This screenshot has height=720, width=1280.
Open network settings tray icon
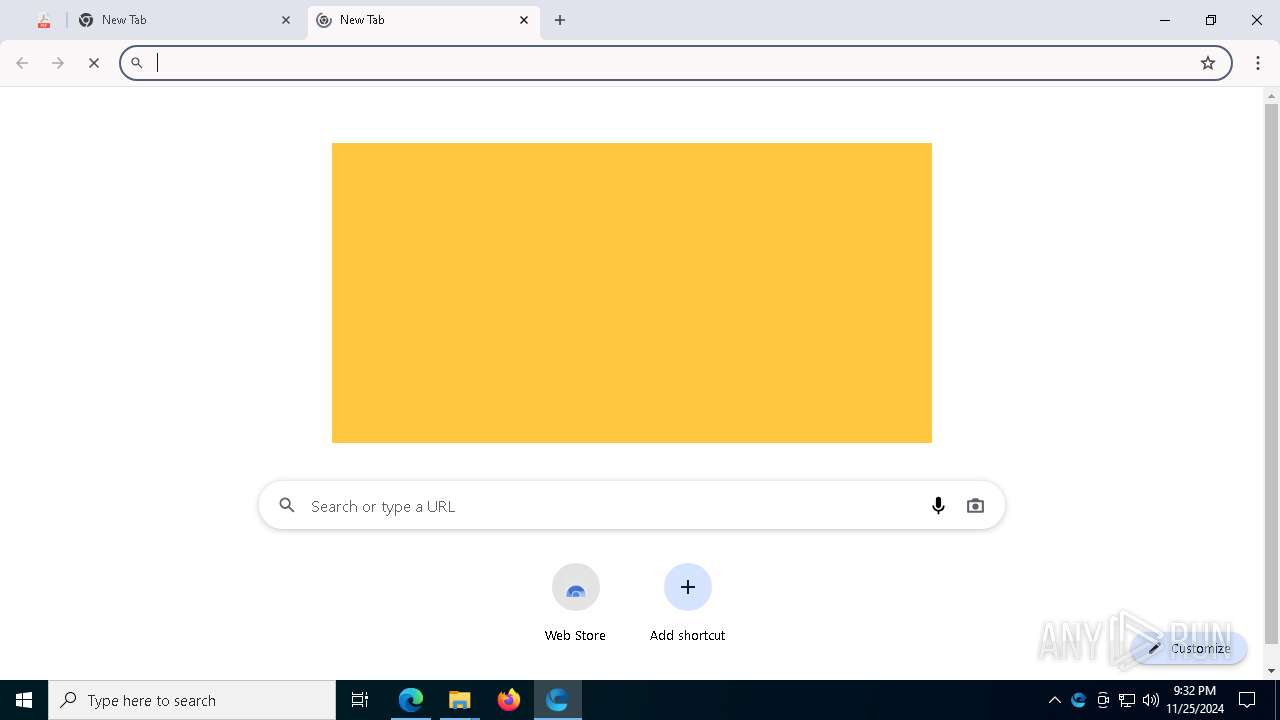1127,700
